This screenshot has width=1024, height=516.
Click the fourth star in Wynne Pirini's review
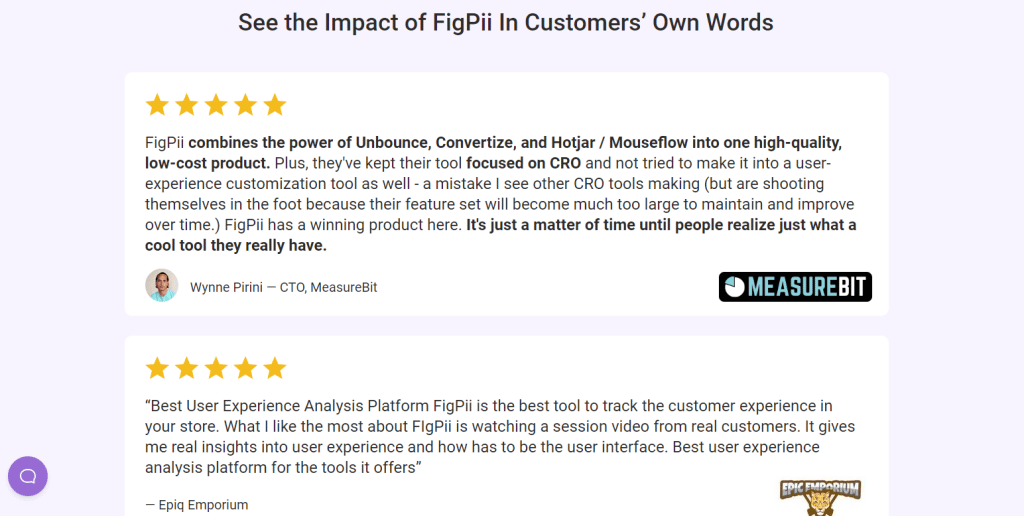click(x=245, y=105)
